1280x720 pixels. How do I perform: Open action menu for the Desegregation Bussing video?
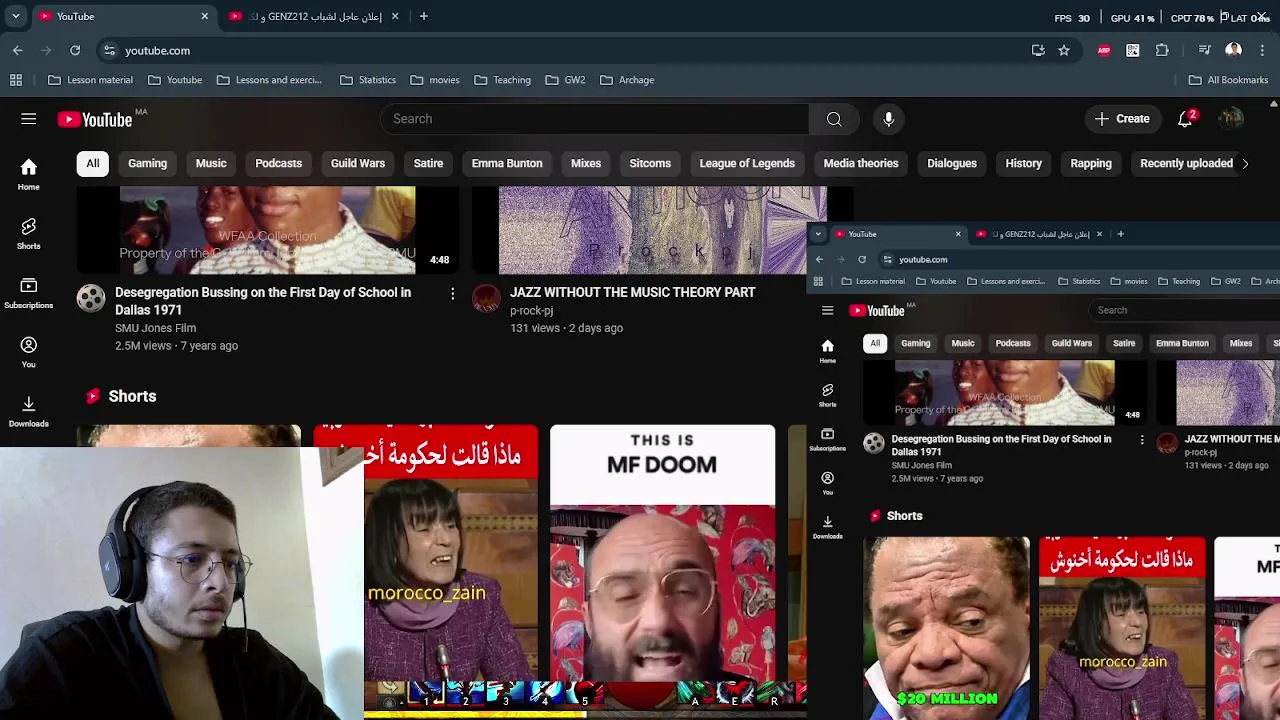click(452, 293)
